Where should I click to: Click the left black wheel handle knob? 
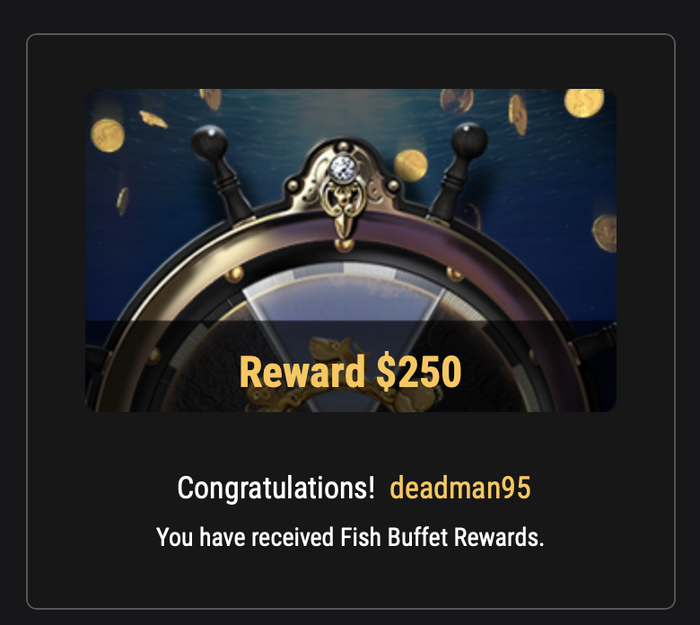coord(209,142)
